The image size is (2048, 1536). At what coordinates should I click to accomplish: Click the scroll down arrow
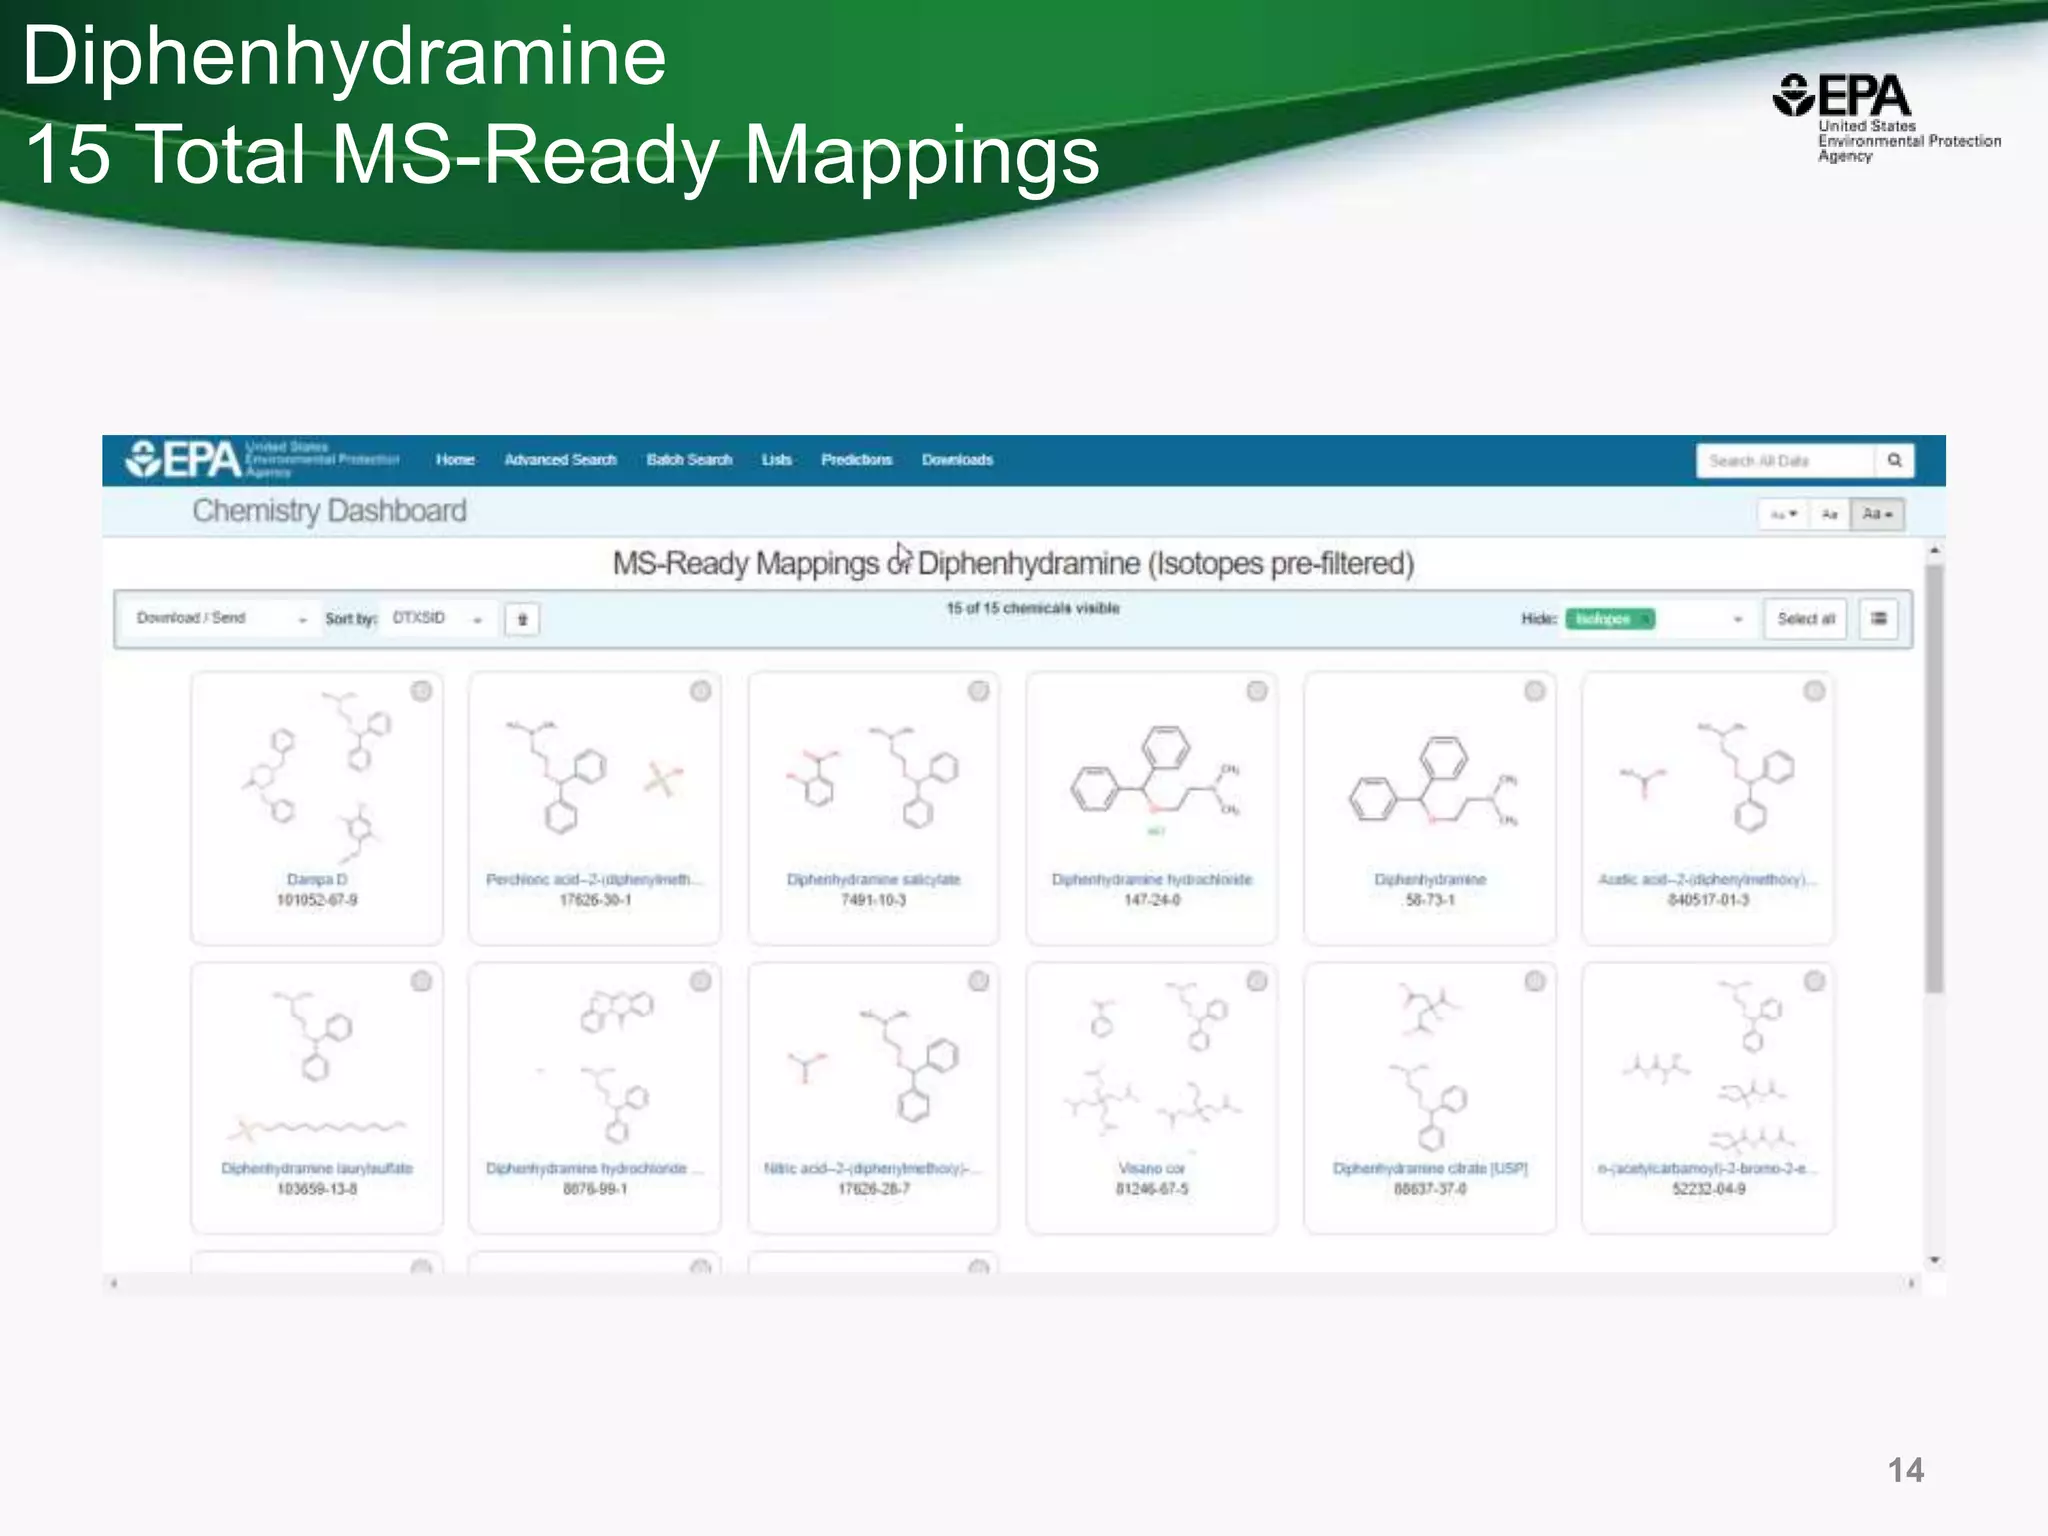pos(1935,1260)
